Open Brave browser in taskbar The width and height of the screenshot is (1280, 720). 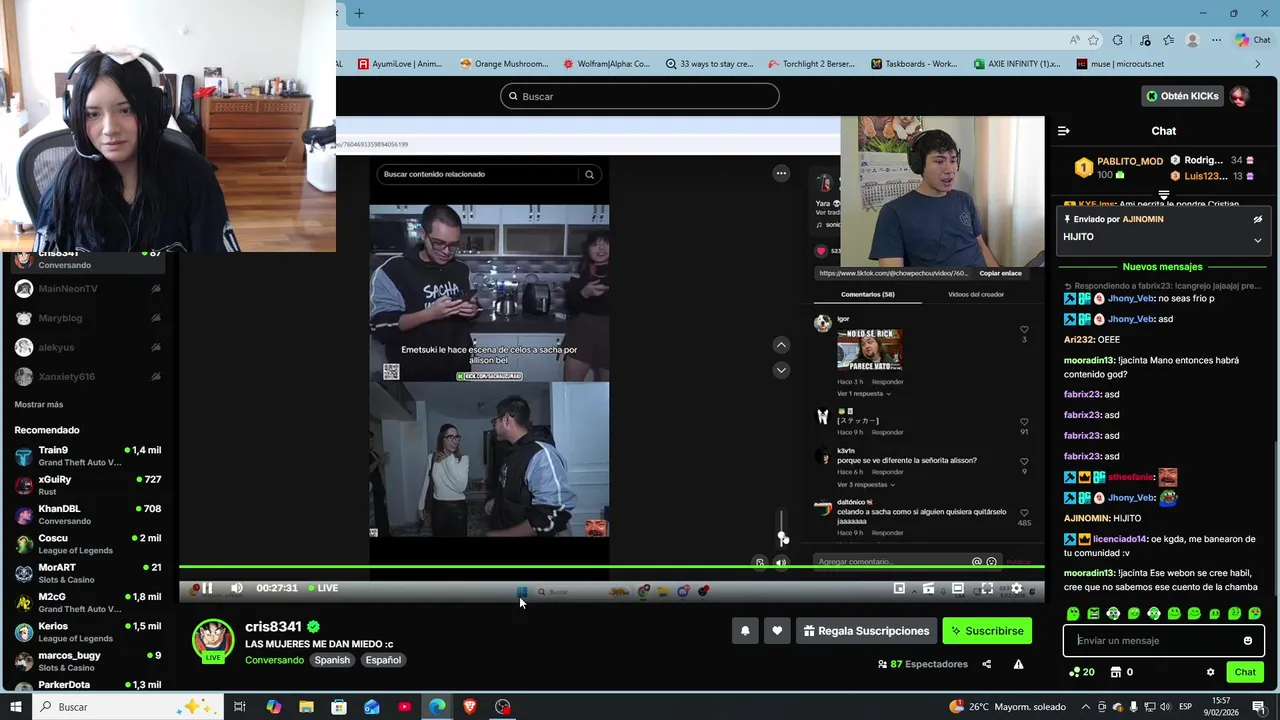tap(470, 707)
